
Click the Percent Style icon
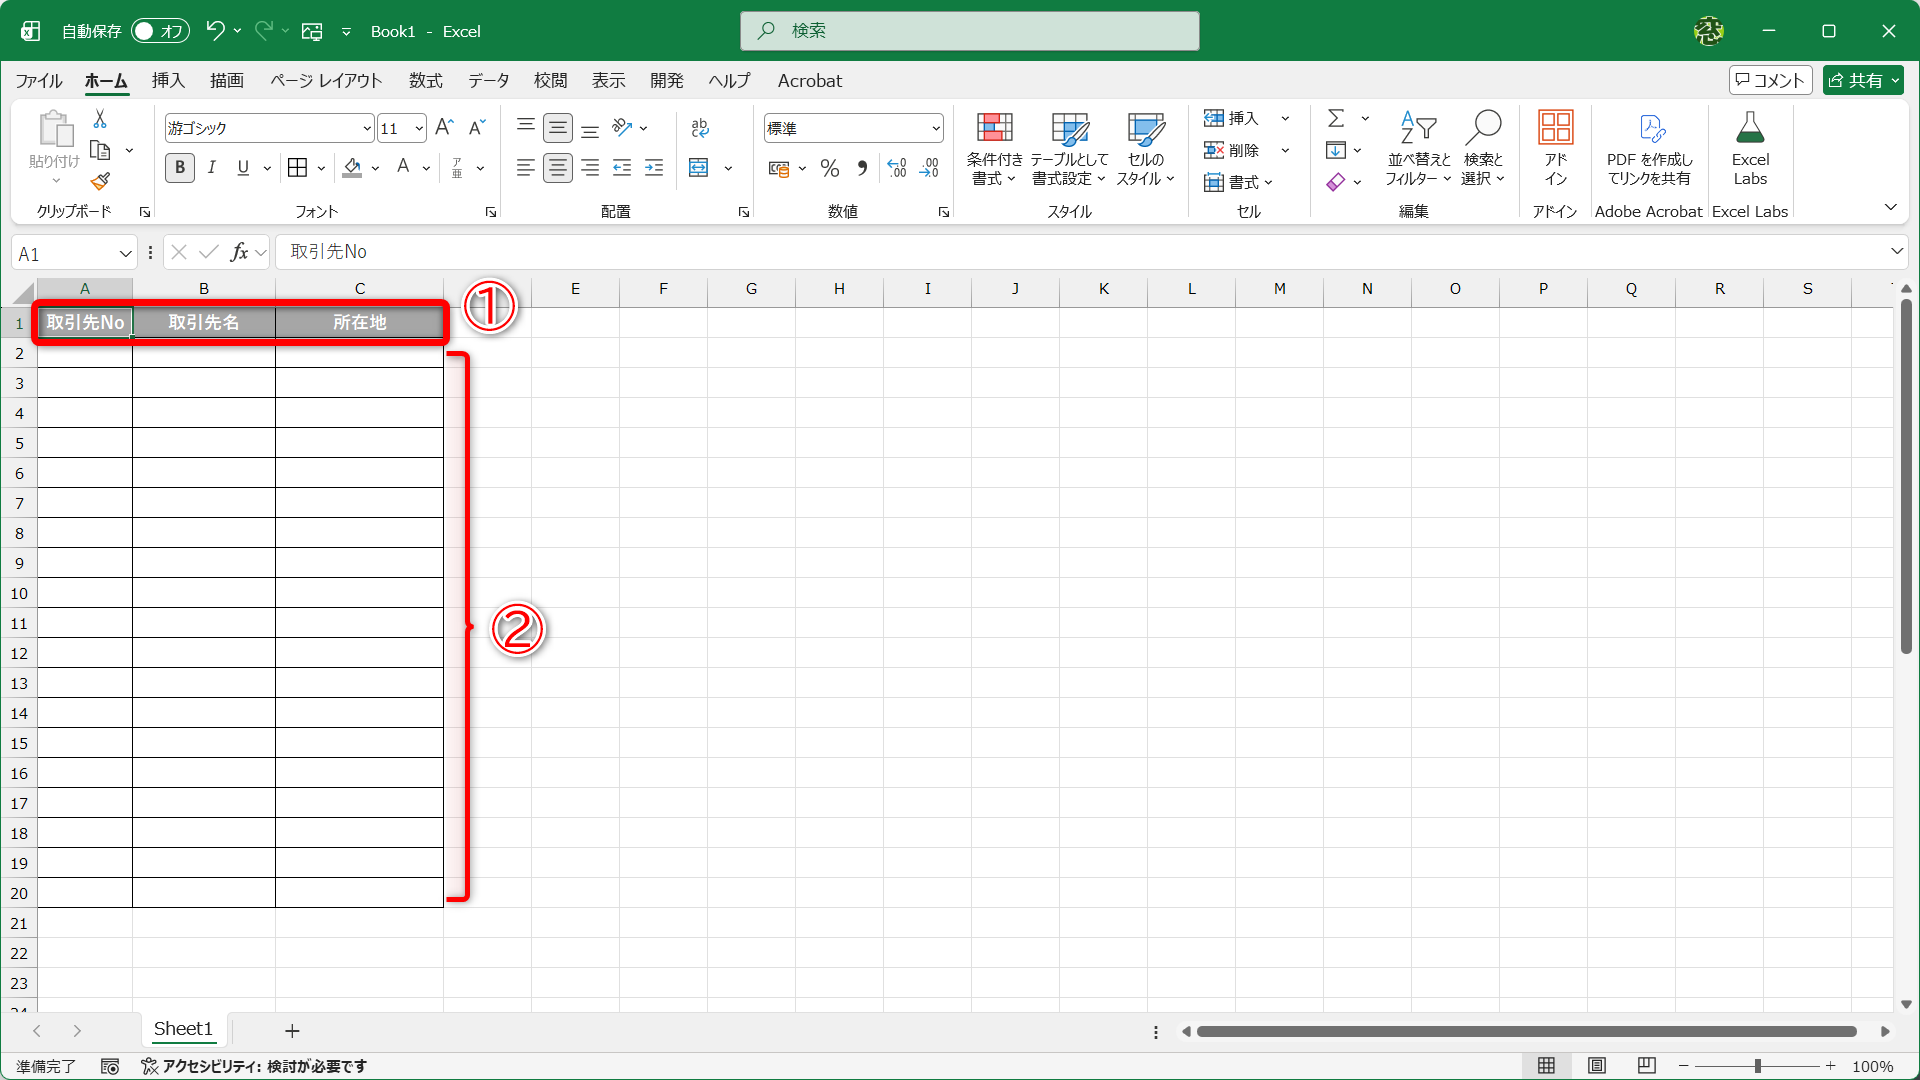click(x=829, y=168)
